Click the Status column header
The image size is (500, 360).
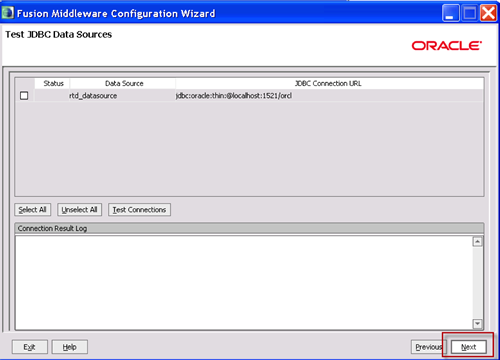coord(53,83)
